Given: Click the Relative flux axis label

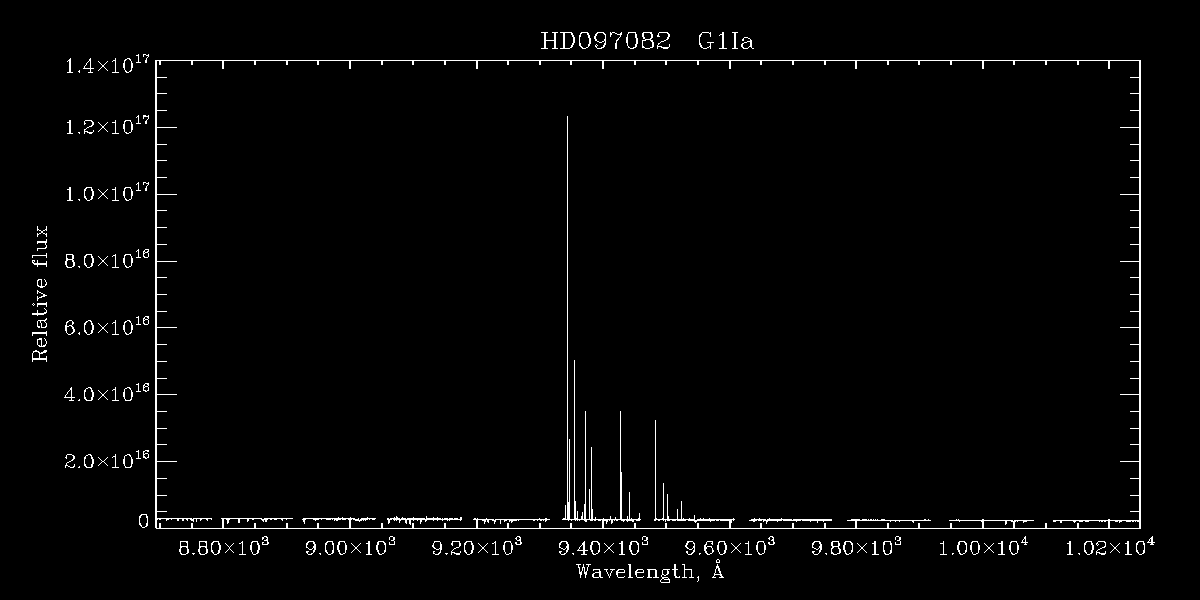Looking at the screenshot, I should pos(41,293).
